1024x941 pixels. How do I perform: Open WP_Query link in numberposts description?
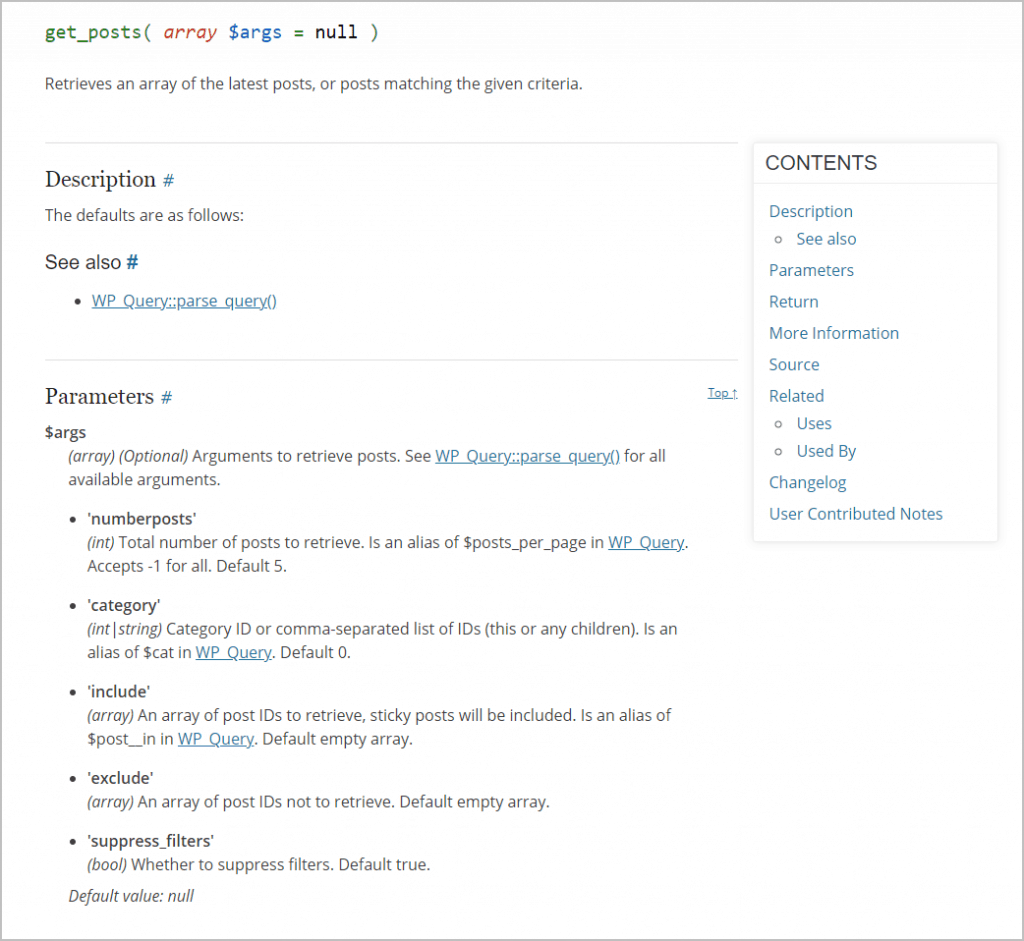pos(646,543)
